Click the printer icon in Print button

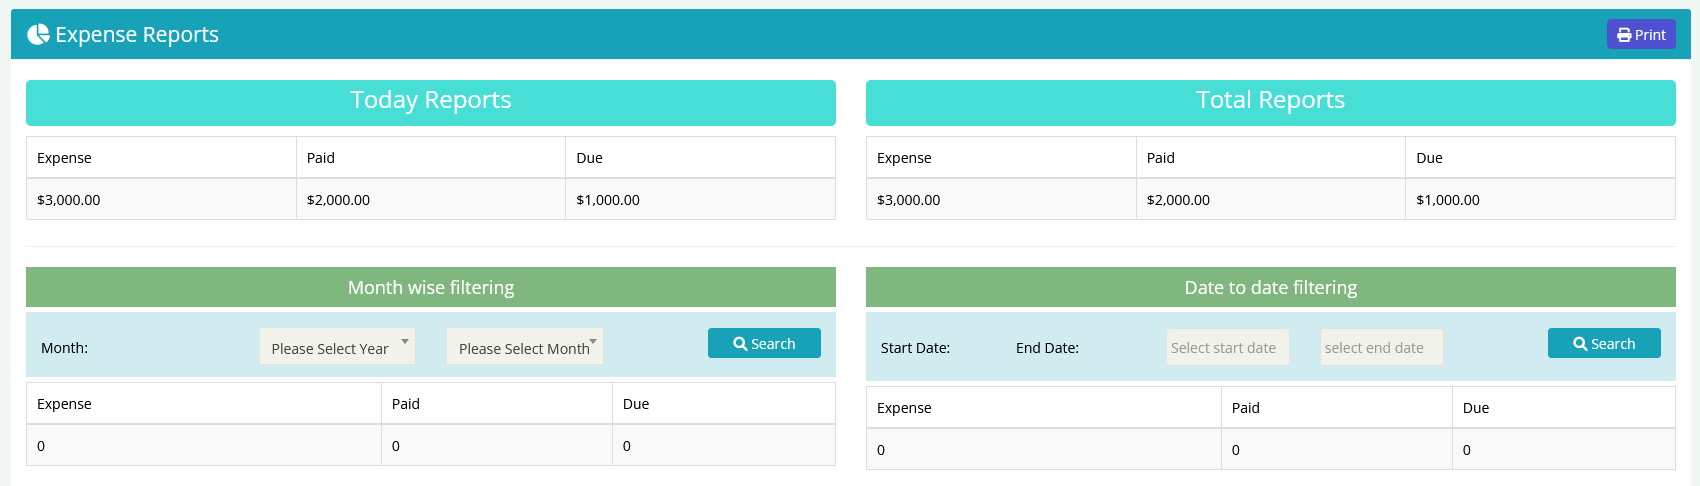click(x=1624, y=35)
